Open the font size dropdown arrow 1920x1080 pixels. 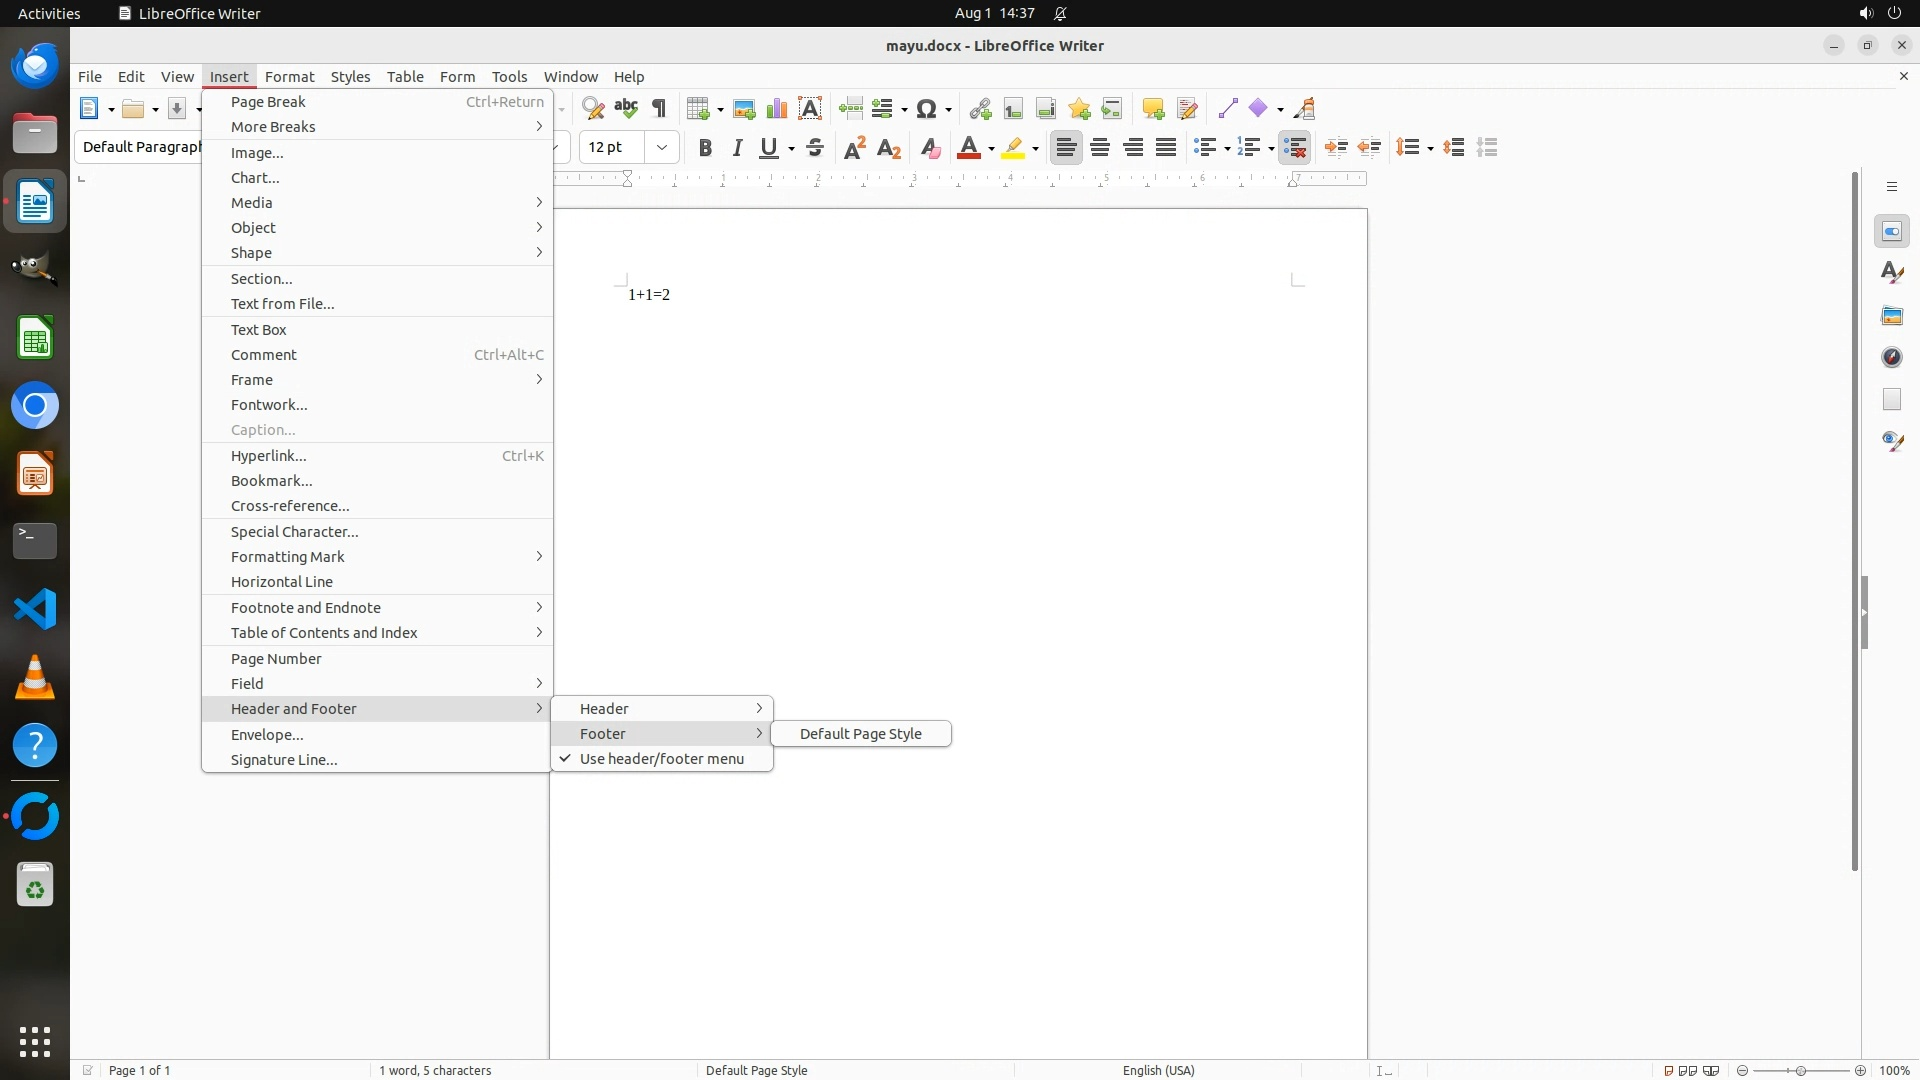pos(662,148)
